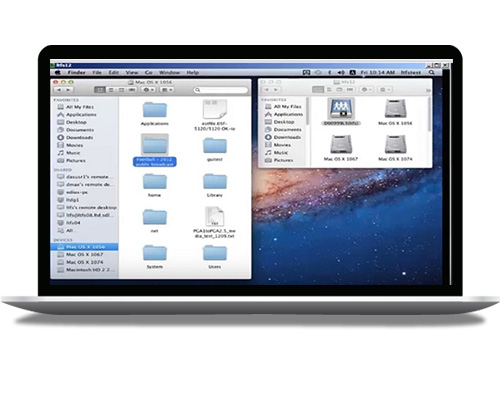
Task: Switch to list view in left Finder
Action: [111, 90]
